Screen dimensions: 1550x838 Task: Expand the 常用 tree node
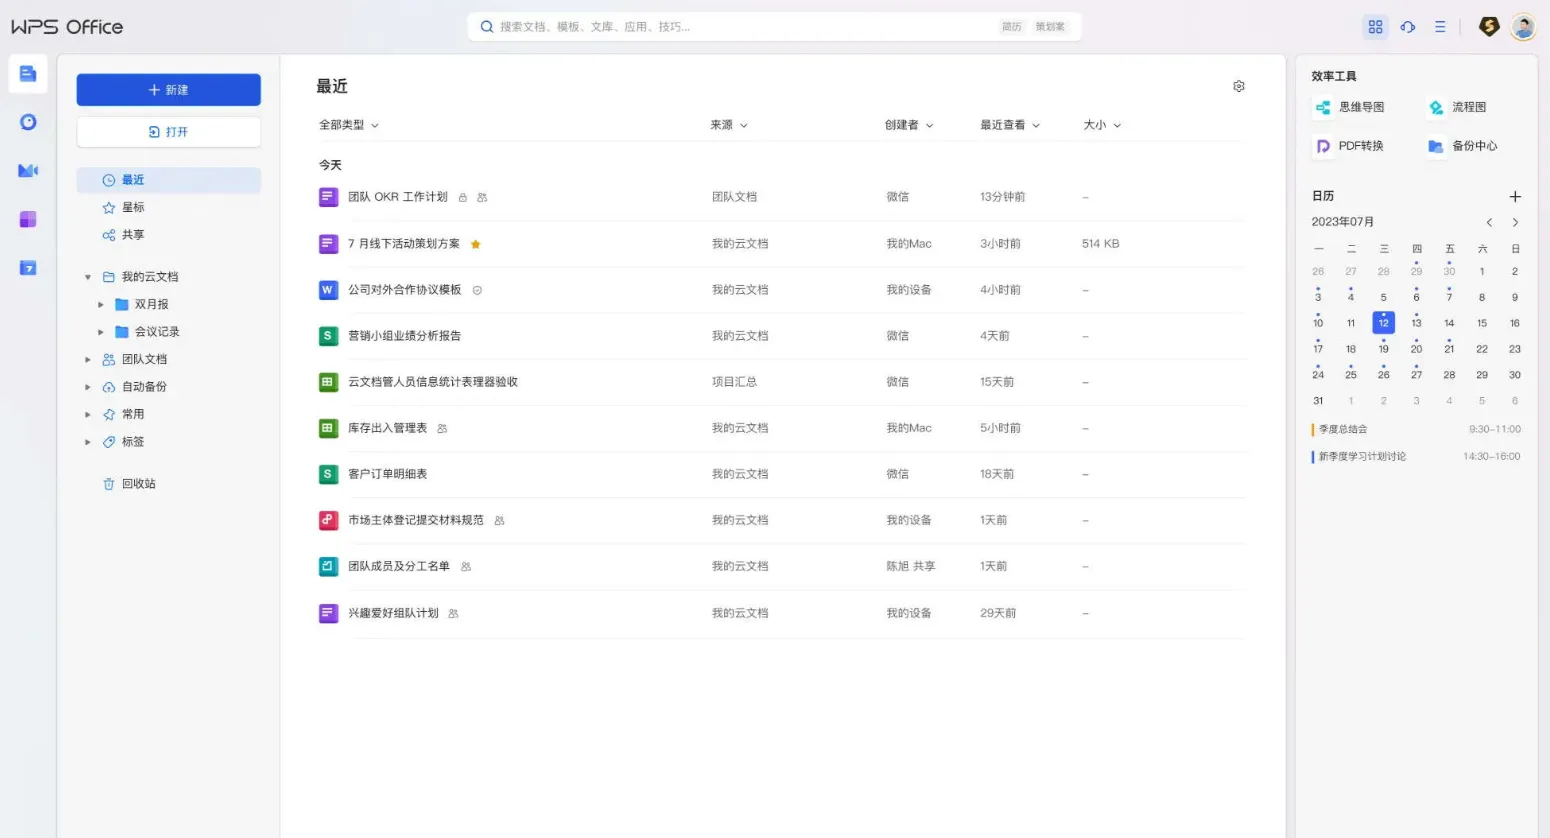point(88,415)
